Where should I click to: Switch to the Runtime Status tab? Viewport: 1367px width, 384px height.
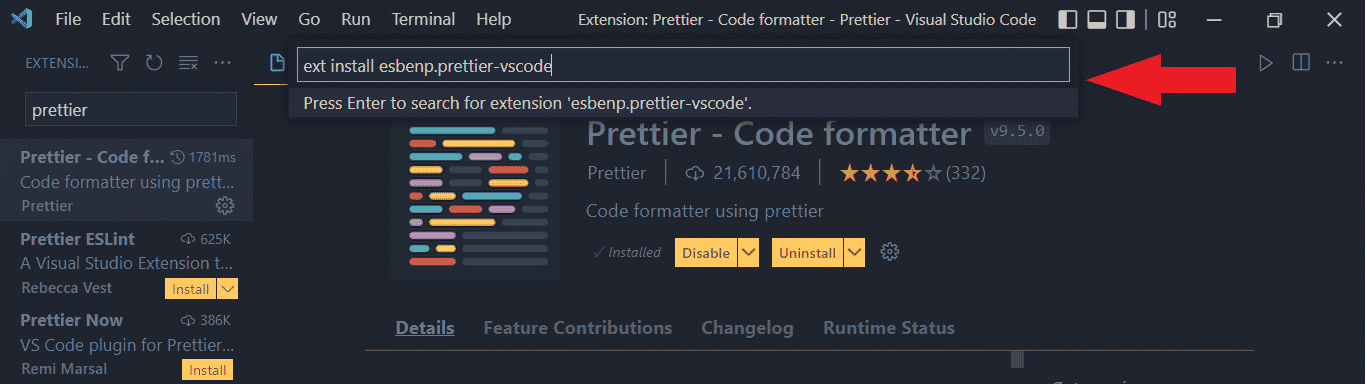(x=888, y=328)
